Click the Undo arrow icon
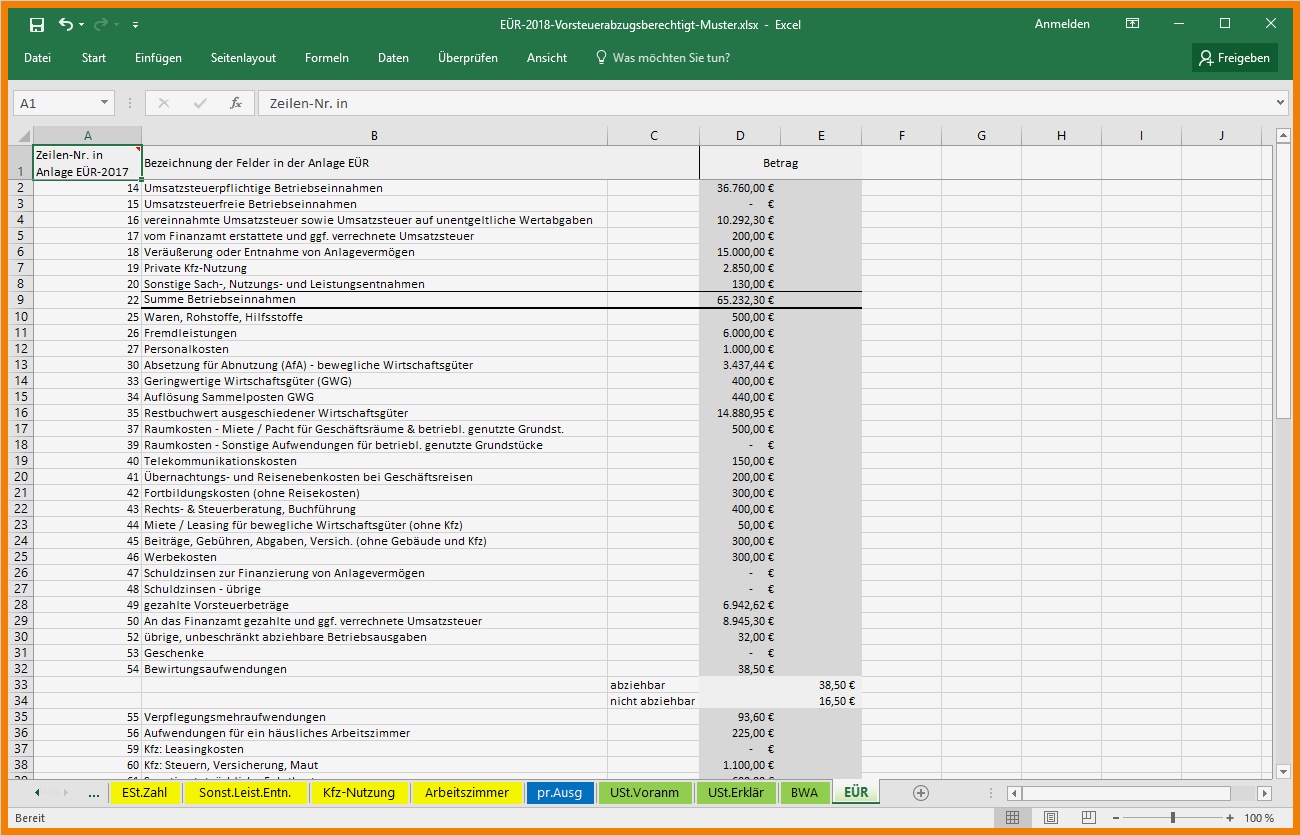 [66, 24]
